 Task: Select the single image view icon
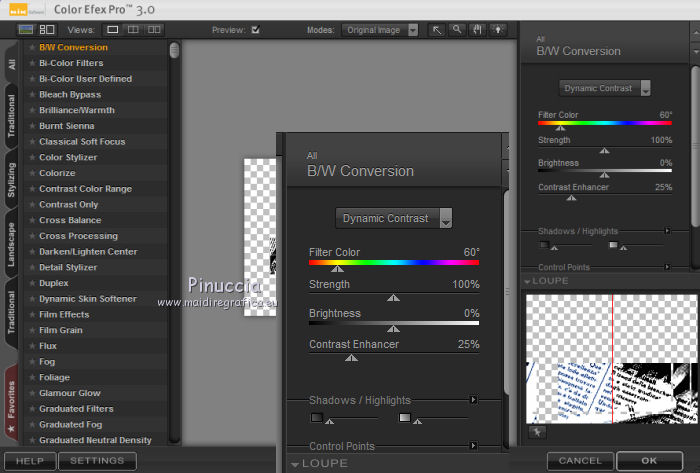[112, 29]
